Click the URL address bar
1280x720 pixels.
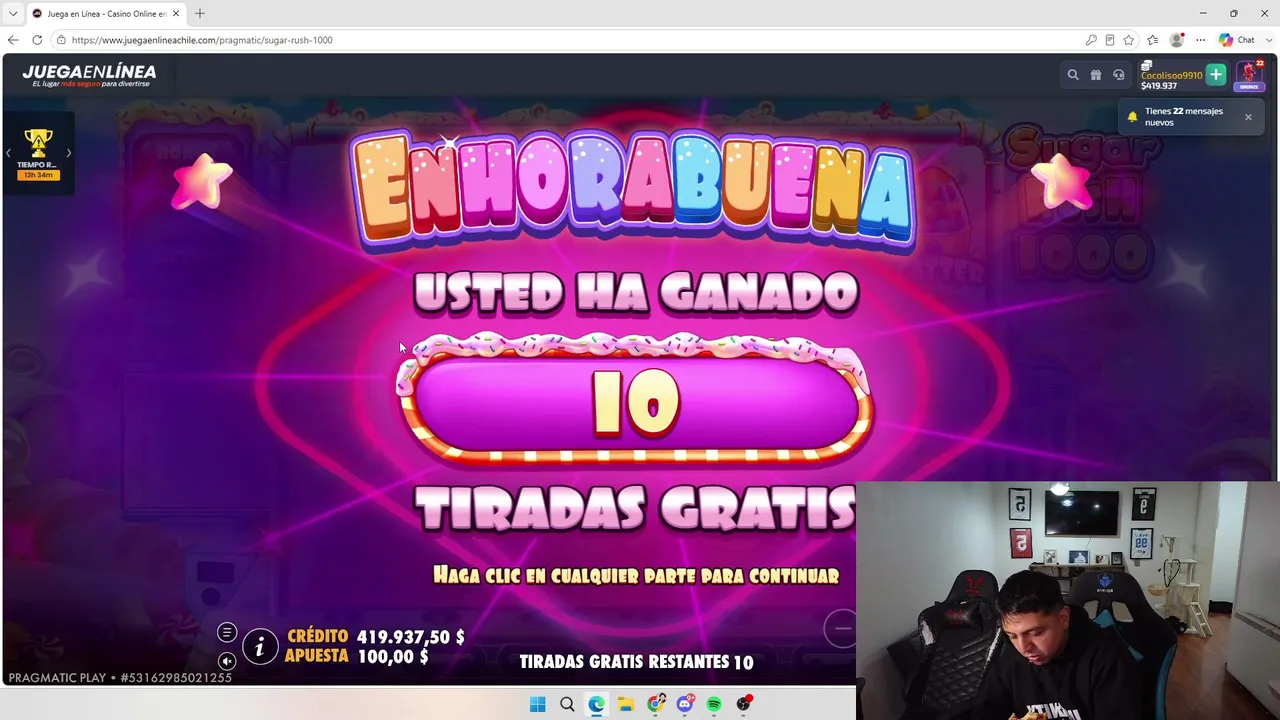570,40
